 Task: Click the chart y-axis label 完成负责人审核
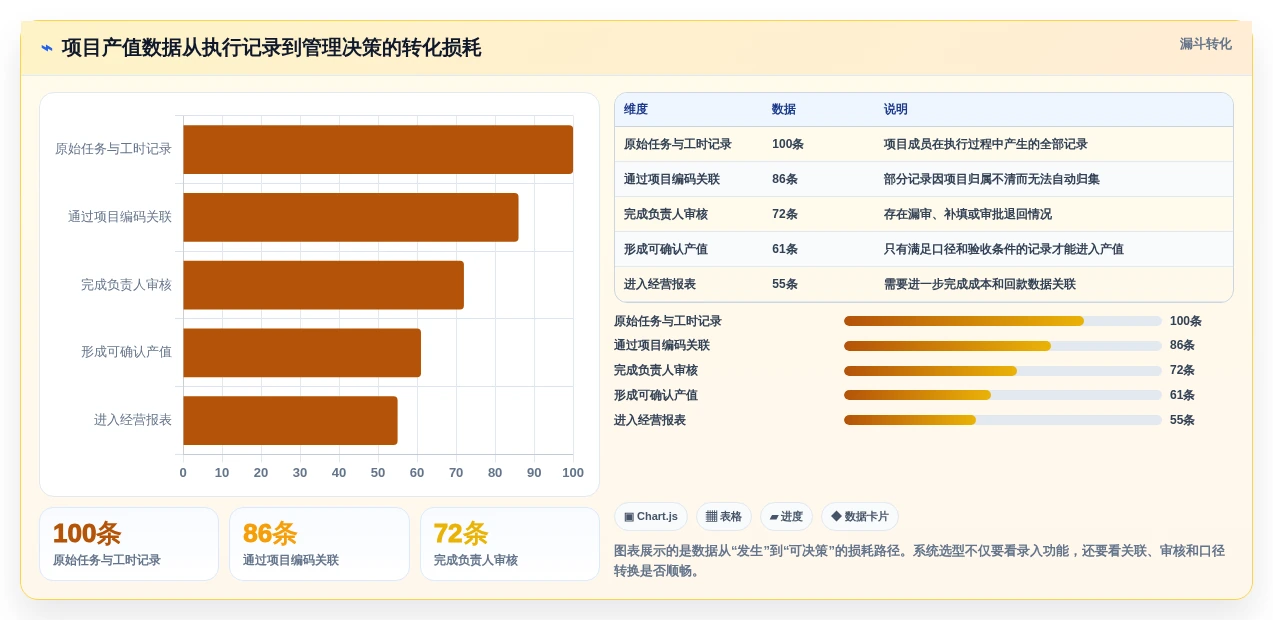(126, 285)
